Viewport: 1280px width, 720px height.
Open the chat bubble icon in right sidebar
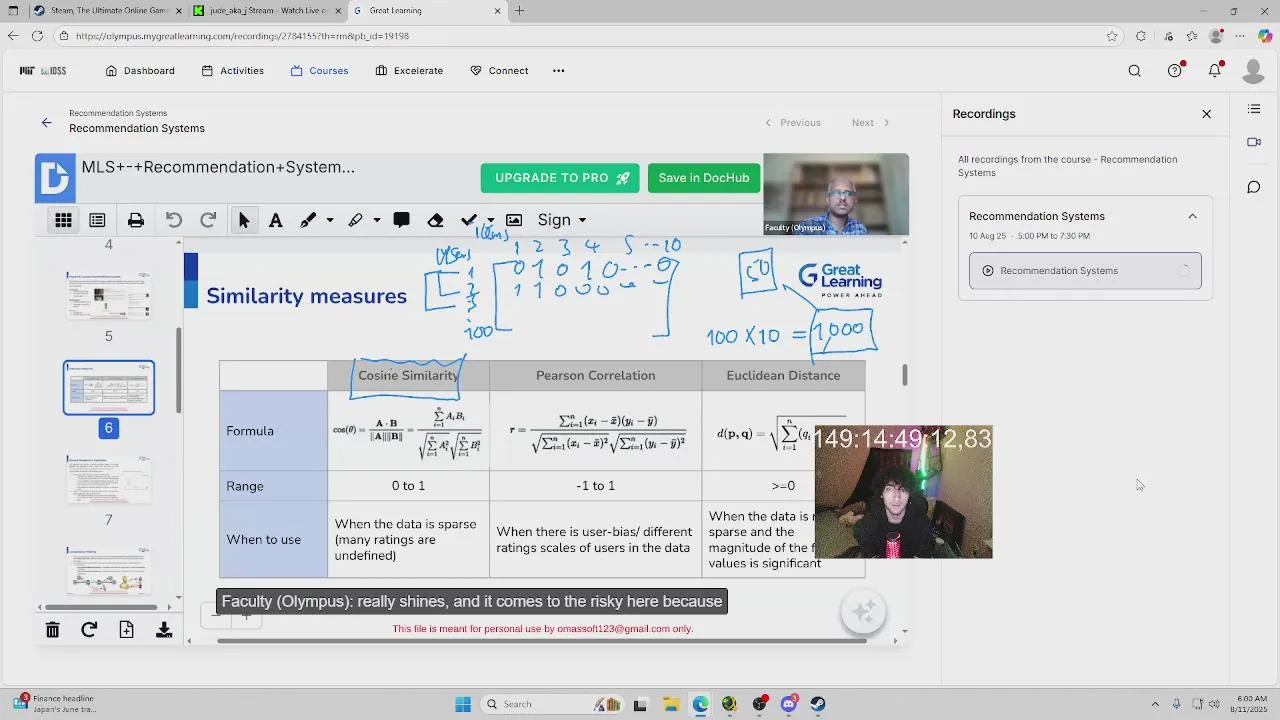1254,187
